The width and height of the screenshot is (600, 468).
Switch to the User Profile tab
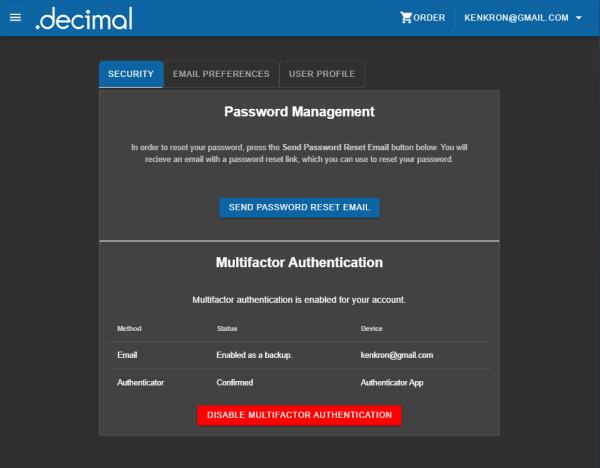(322, 74)
